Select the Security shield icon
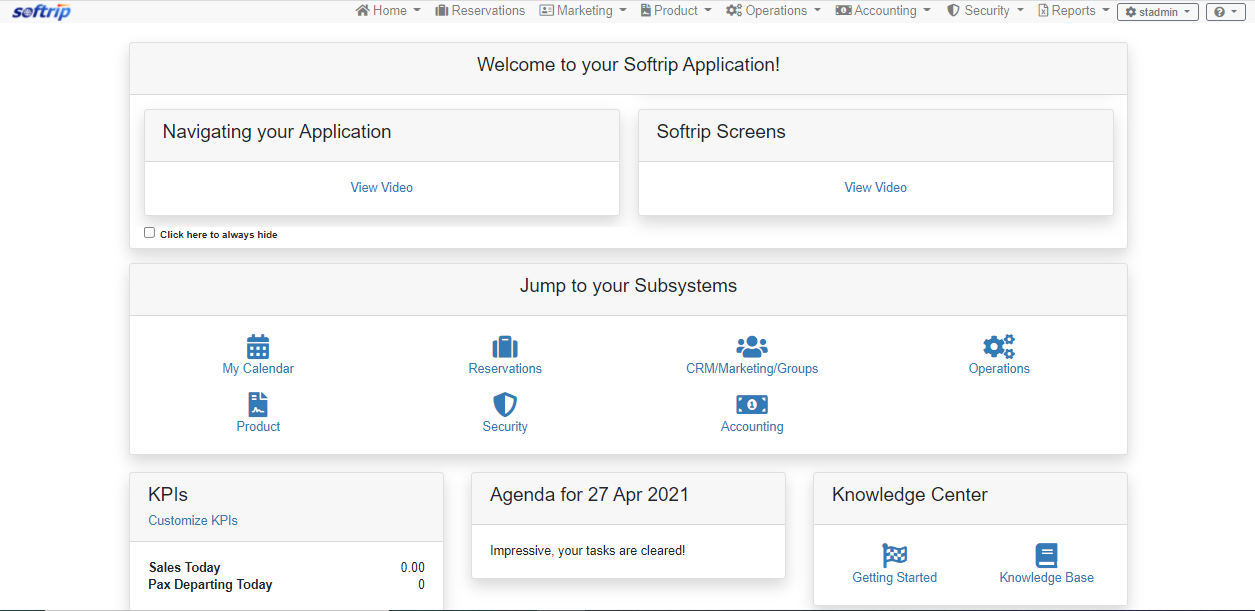The width and height of the screenshot is (1255, 611). coord(504,404)
